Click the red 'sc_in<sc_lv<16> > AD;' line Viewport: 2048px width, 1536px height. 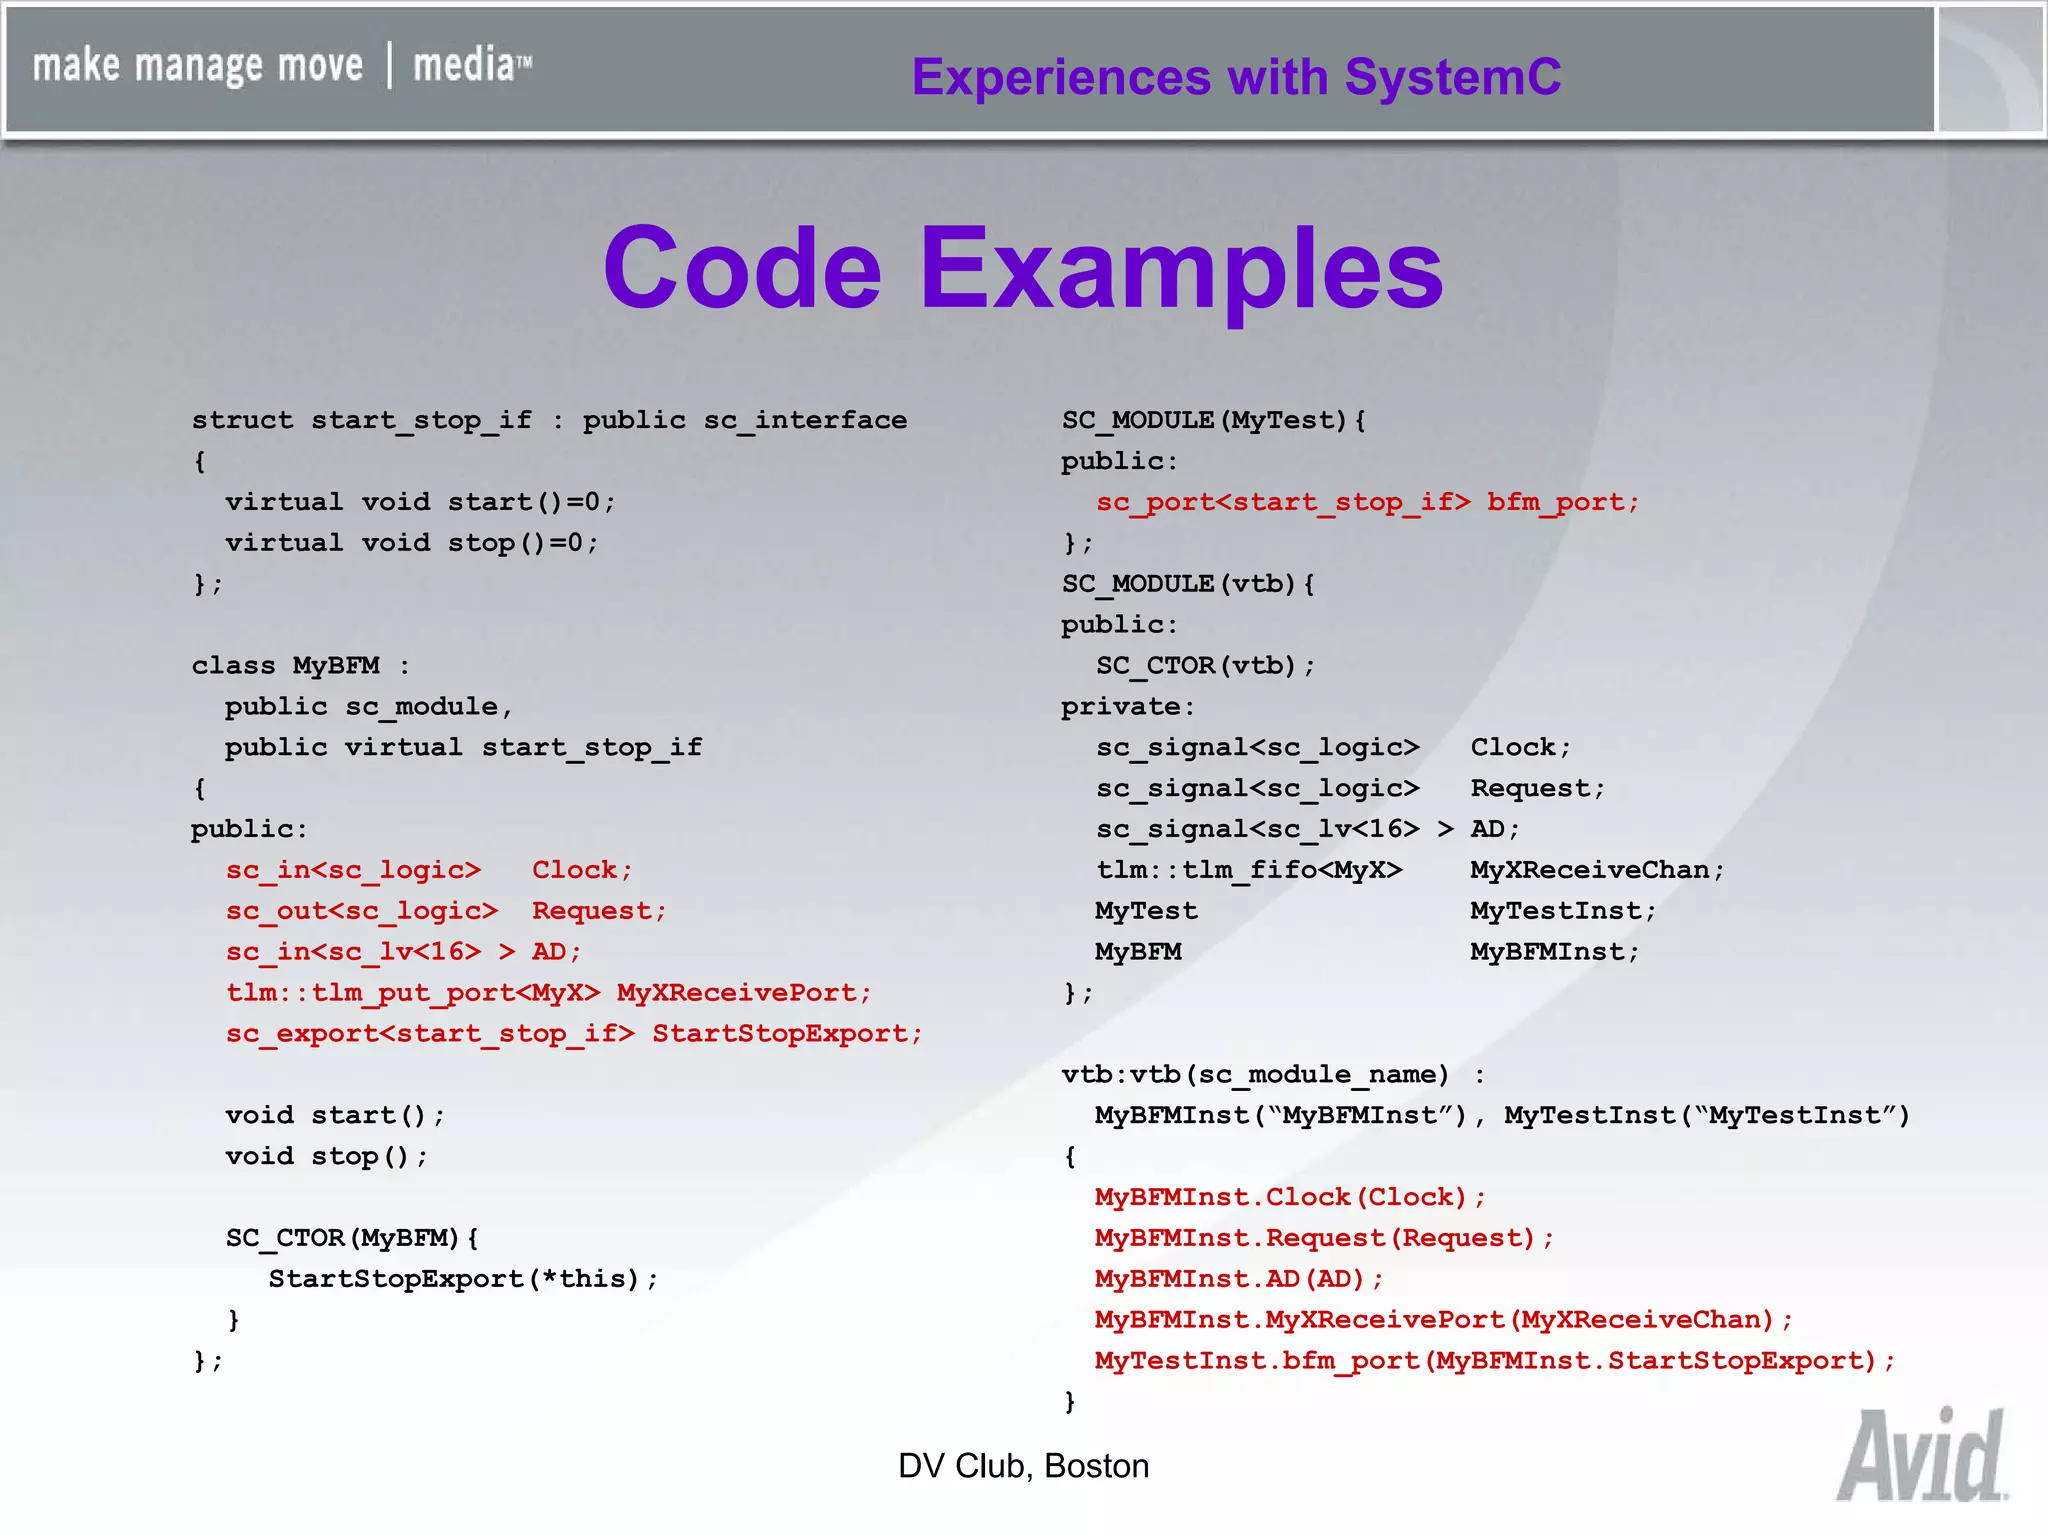[x=403, y=952]
